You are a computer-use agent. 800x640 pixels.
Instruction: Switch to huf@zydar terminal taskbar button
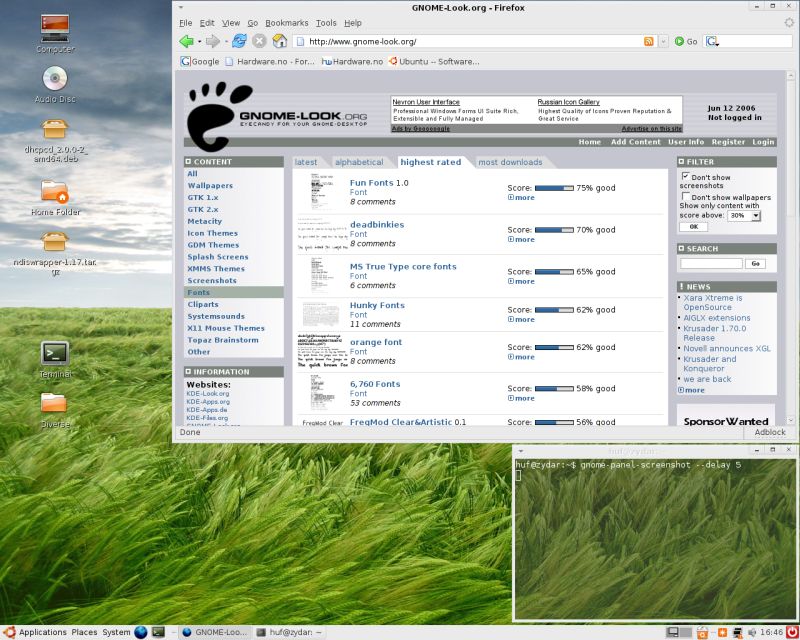pyautogui.click(x=290, y=632)
